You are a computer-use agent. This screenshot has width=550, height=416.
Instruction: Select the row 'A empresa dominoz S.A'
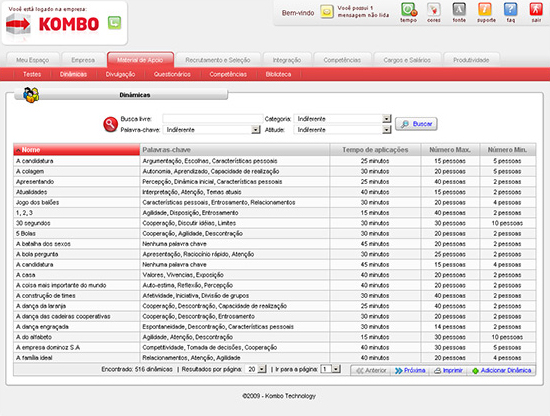[x=275, y=347]
